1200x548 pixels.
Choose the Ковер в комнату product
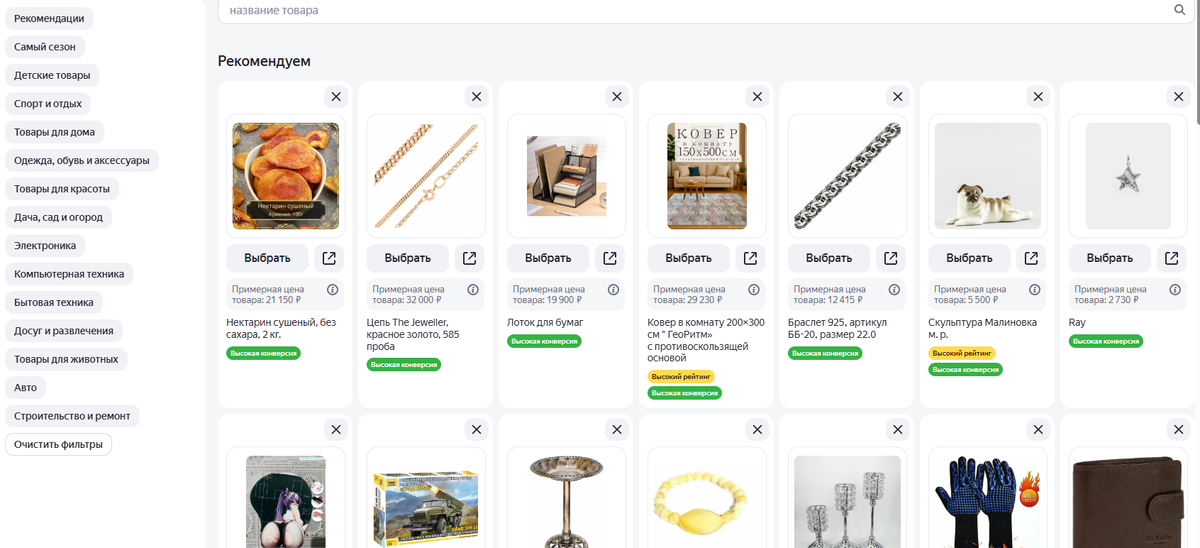[688, 258]
